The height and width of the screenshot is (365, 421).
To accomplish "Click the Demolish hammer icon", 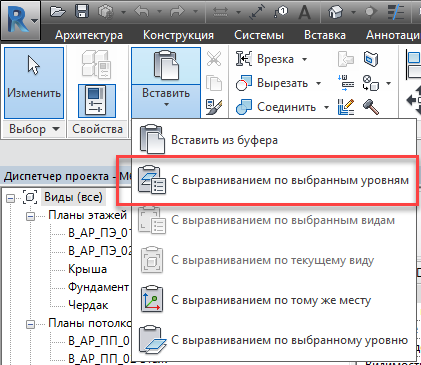I will coord(371,107).
